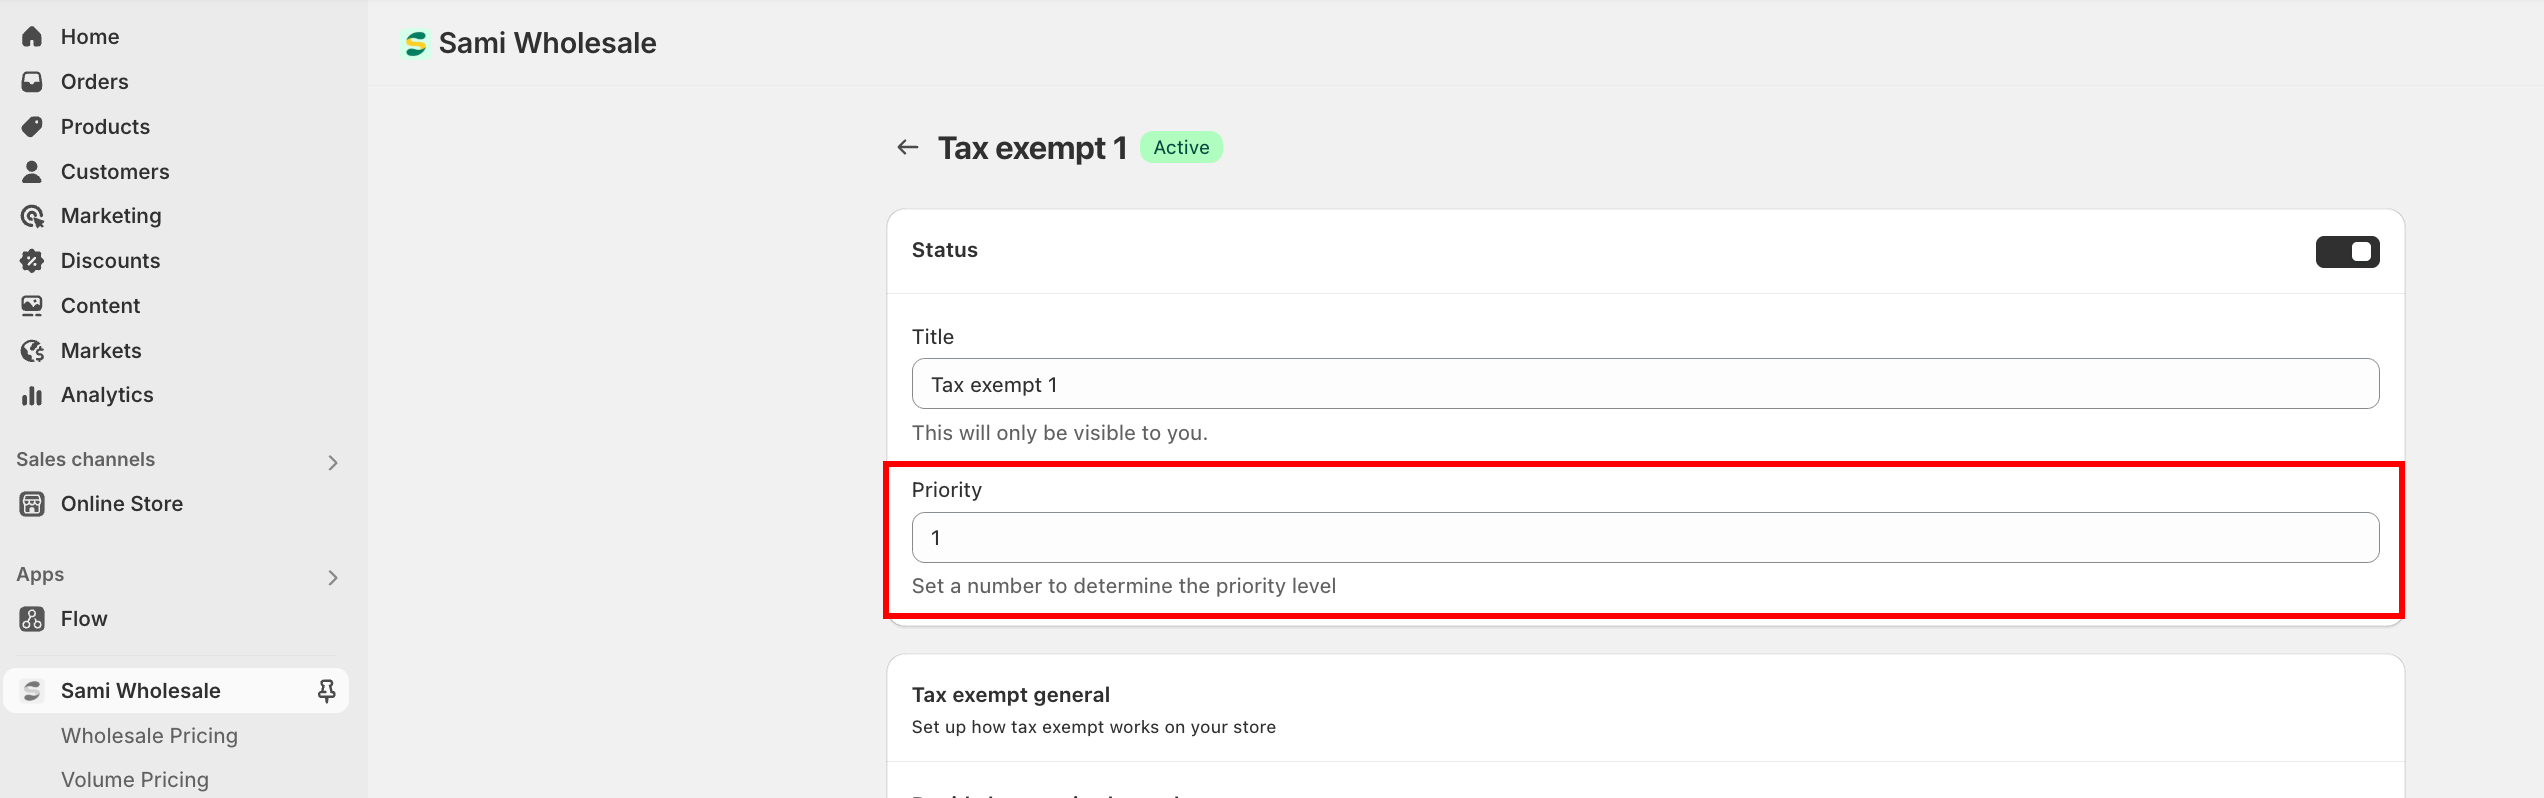This screenshot has height=798, width=2544.
Task: Open Volume Pricing submenu item
Action: (x=135, y=780)
